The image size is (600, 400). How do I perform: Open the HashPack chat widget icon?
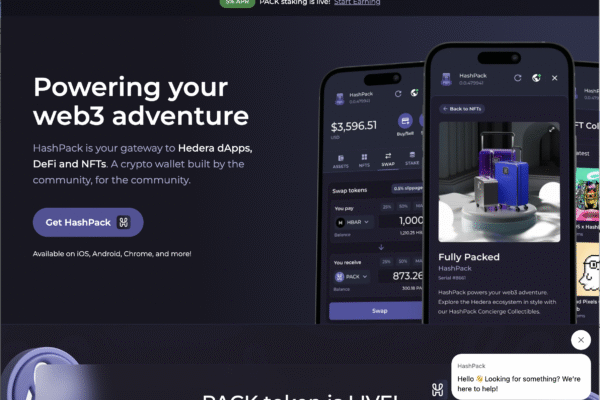click(x=437, y=390)
